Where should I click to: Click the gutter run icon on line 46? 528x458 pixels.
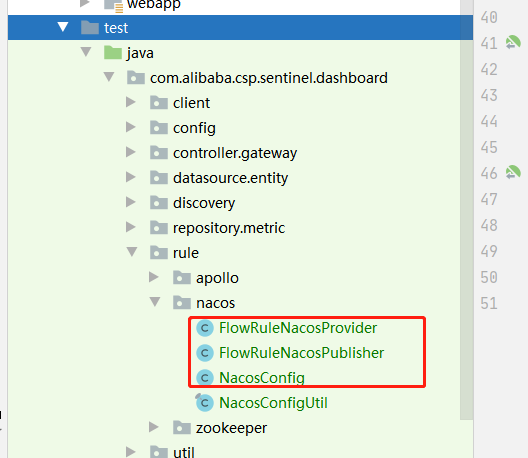(x=513, y=172)
